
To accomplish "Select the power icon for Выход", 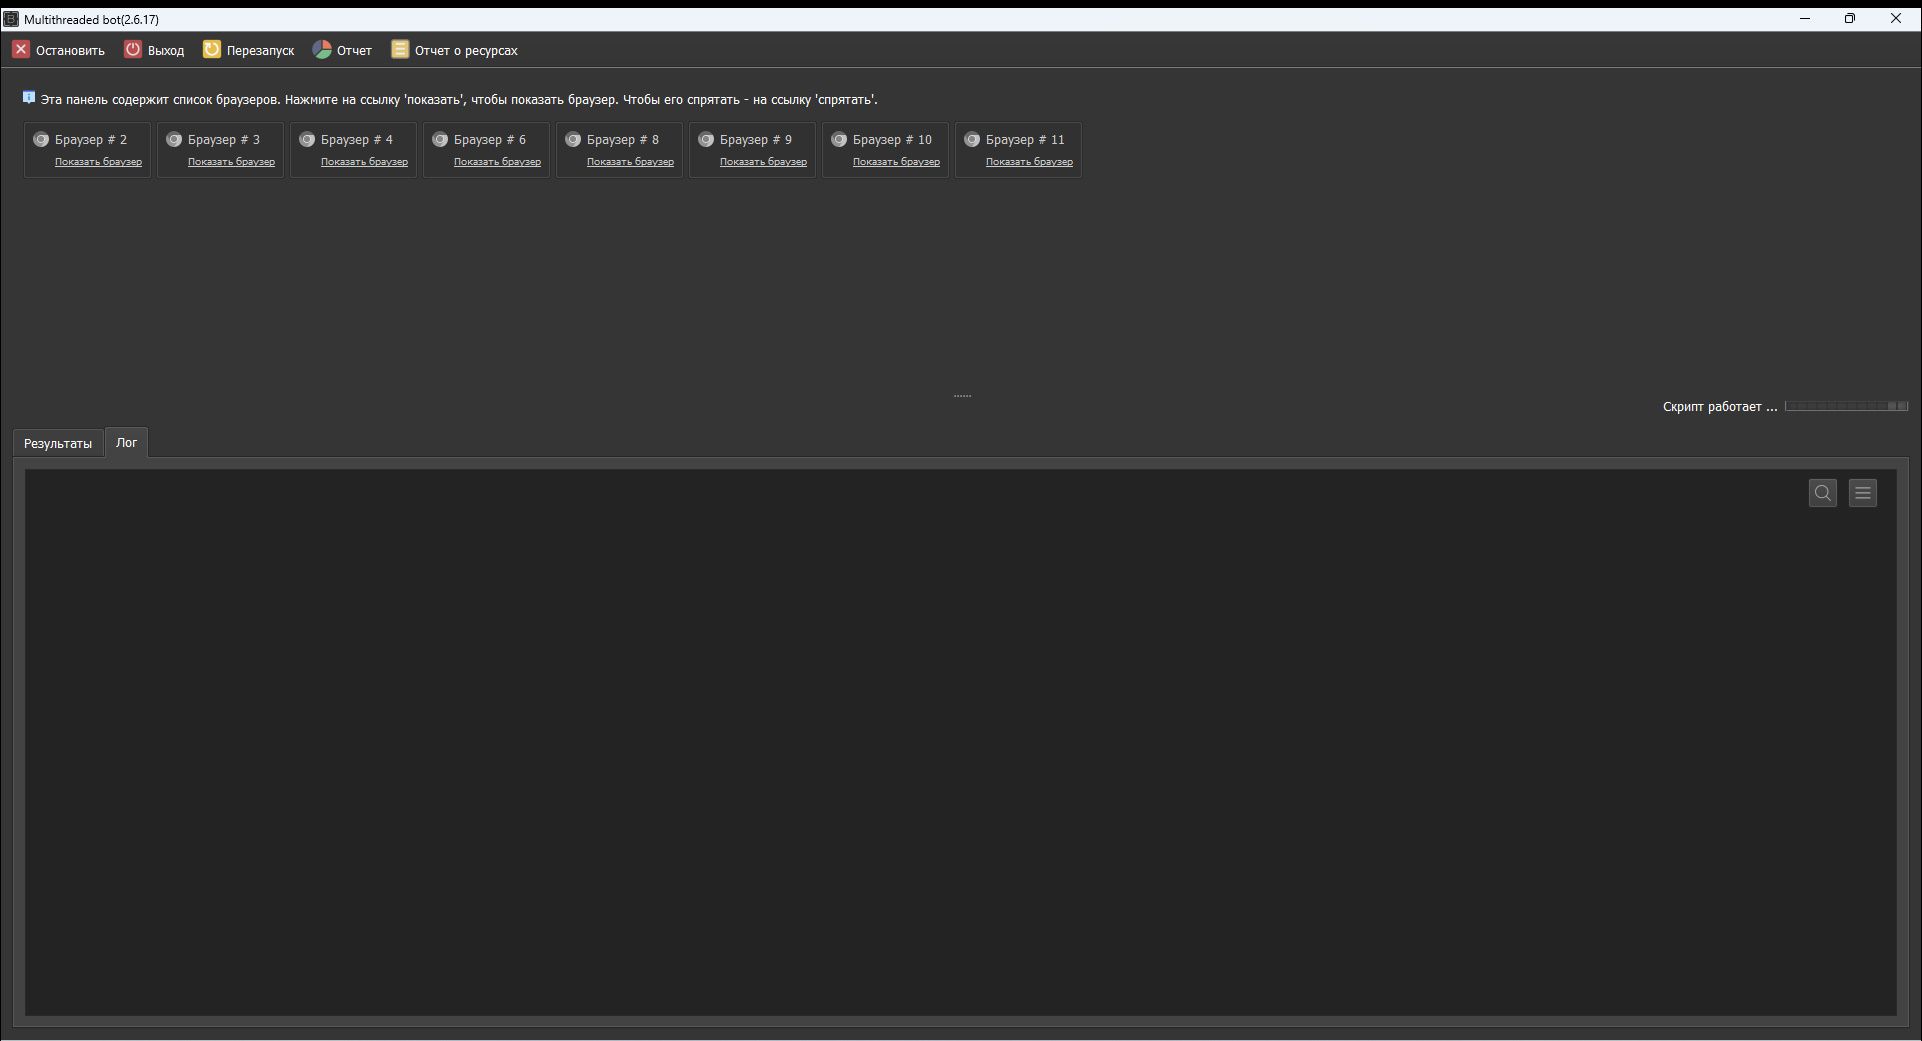I will 133,49.
